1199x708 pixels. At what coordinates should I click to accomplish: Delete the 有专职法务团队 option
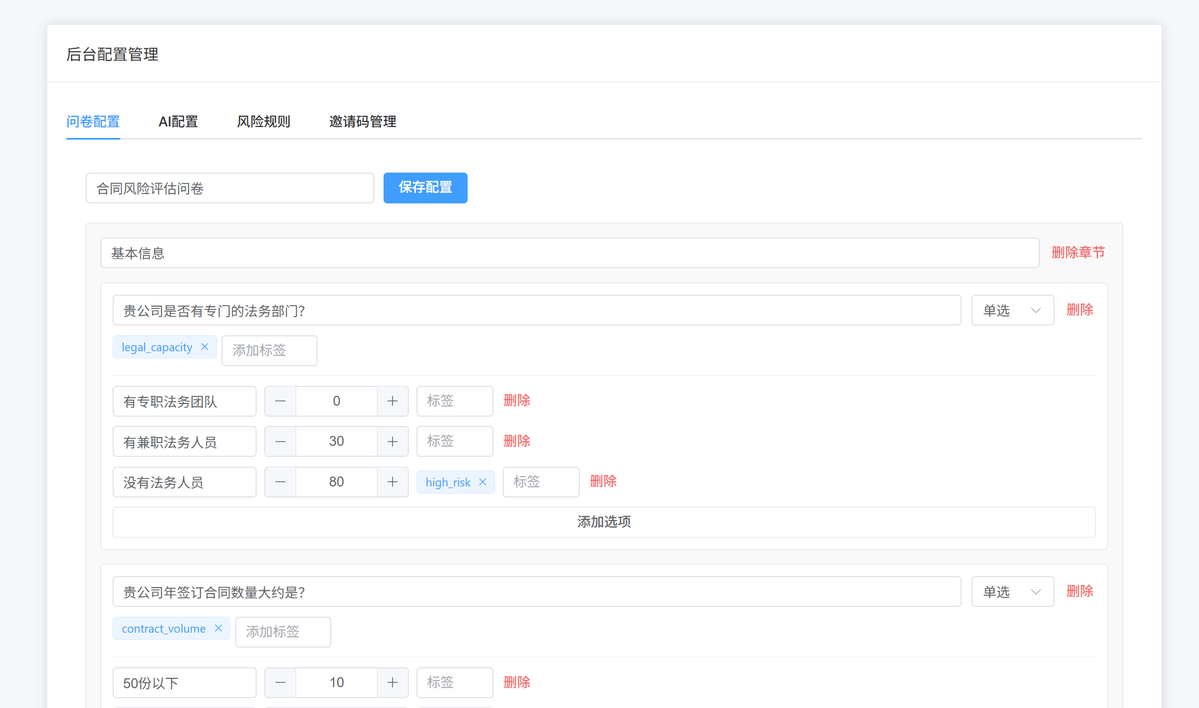tap(517, 401)
